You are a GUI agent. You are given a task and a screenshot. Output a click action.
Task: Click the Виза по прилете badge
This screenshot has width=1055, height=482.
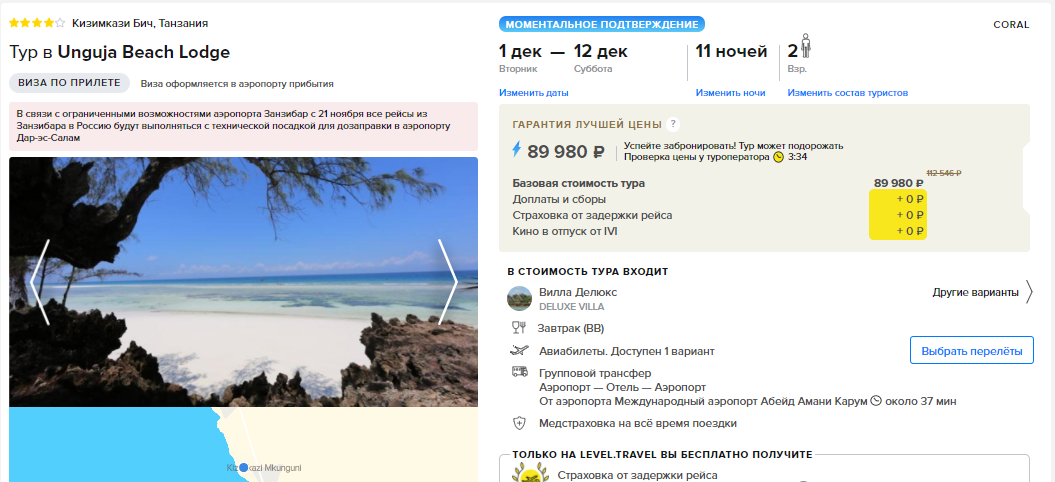[69, 83]
